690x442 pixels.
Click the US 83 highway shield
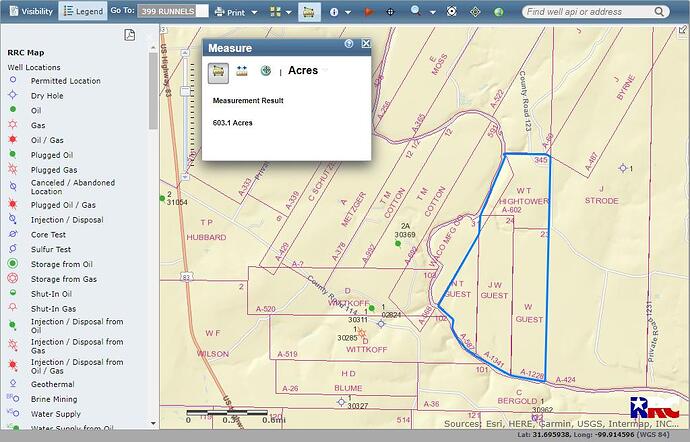click(186, 276)
